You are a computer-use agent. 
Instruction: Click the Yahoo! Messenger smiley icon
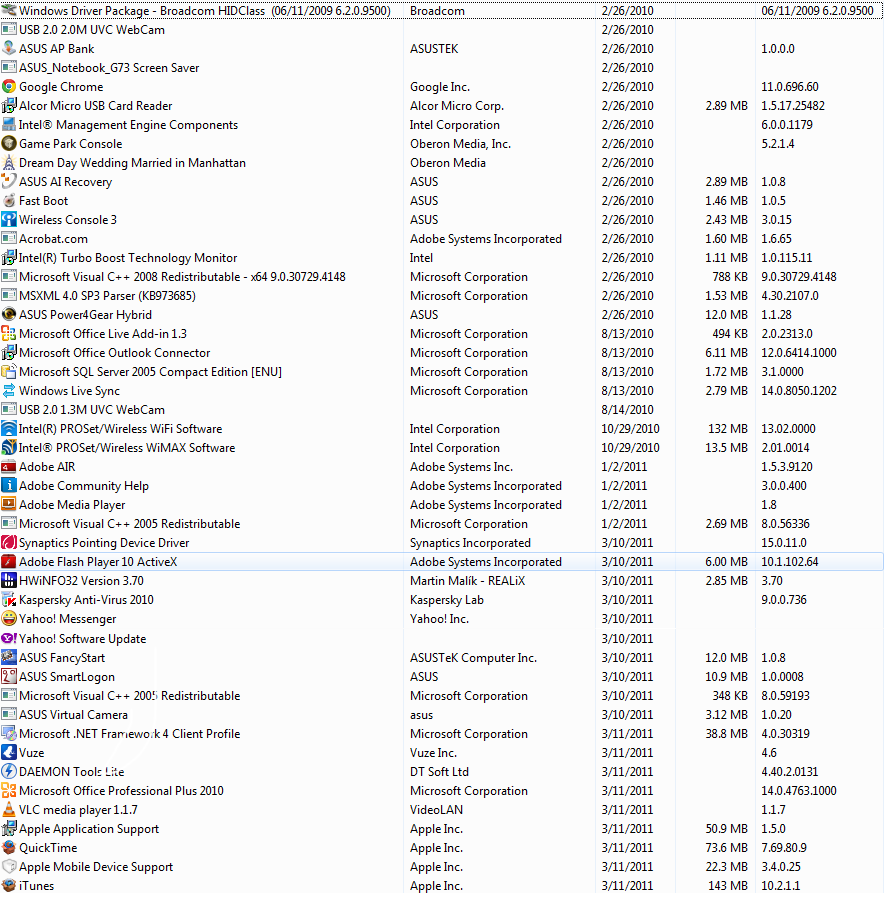click(x=9, y=619)
